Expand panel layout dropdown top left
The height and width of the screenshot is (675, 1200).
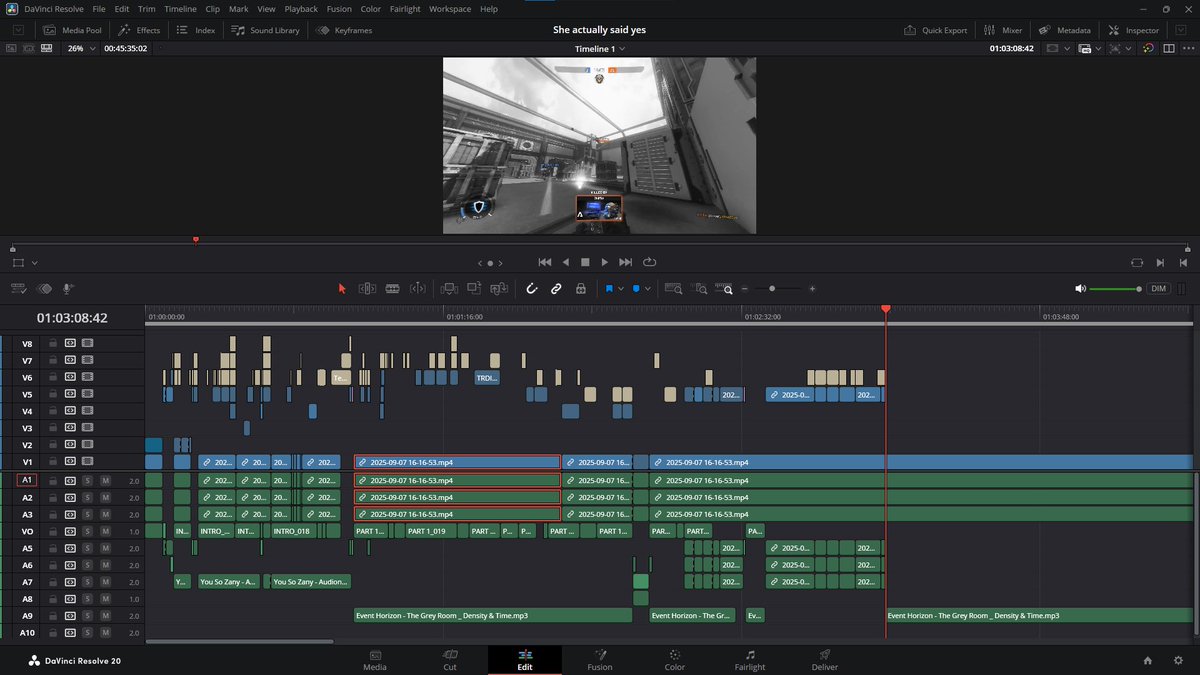[x=18, y=30]
